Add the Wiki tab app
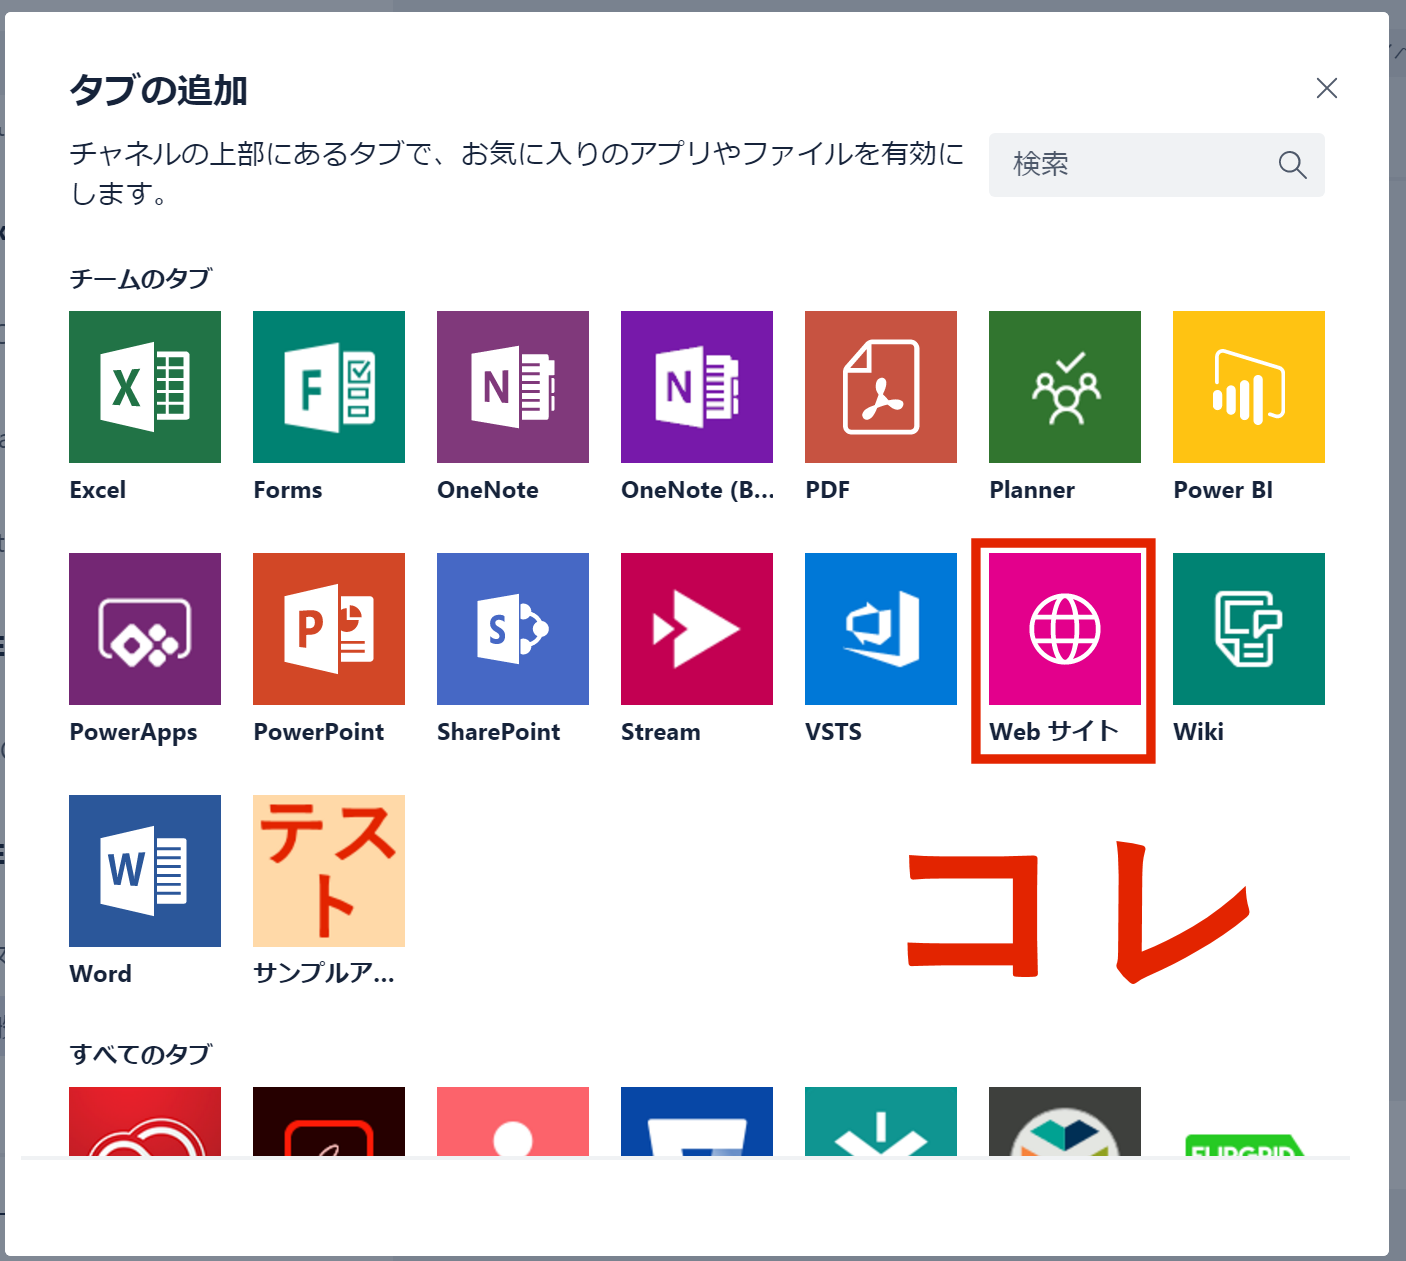1406x1261 pixels. click(x=1249, y=629)
